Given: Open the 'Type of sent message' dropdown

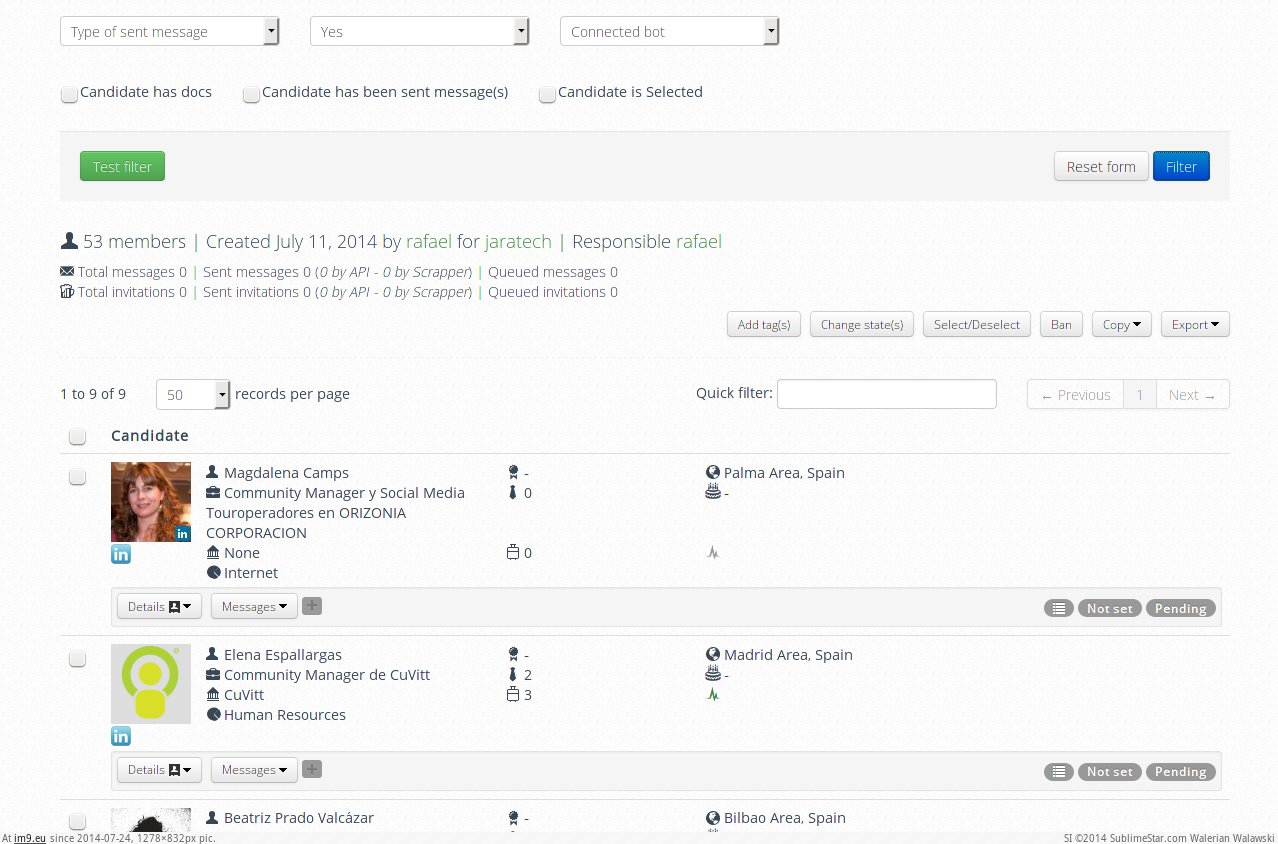Looking at the screenshot, I should pyautogui.click(x=170, y=32).
